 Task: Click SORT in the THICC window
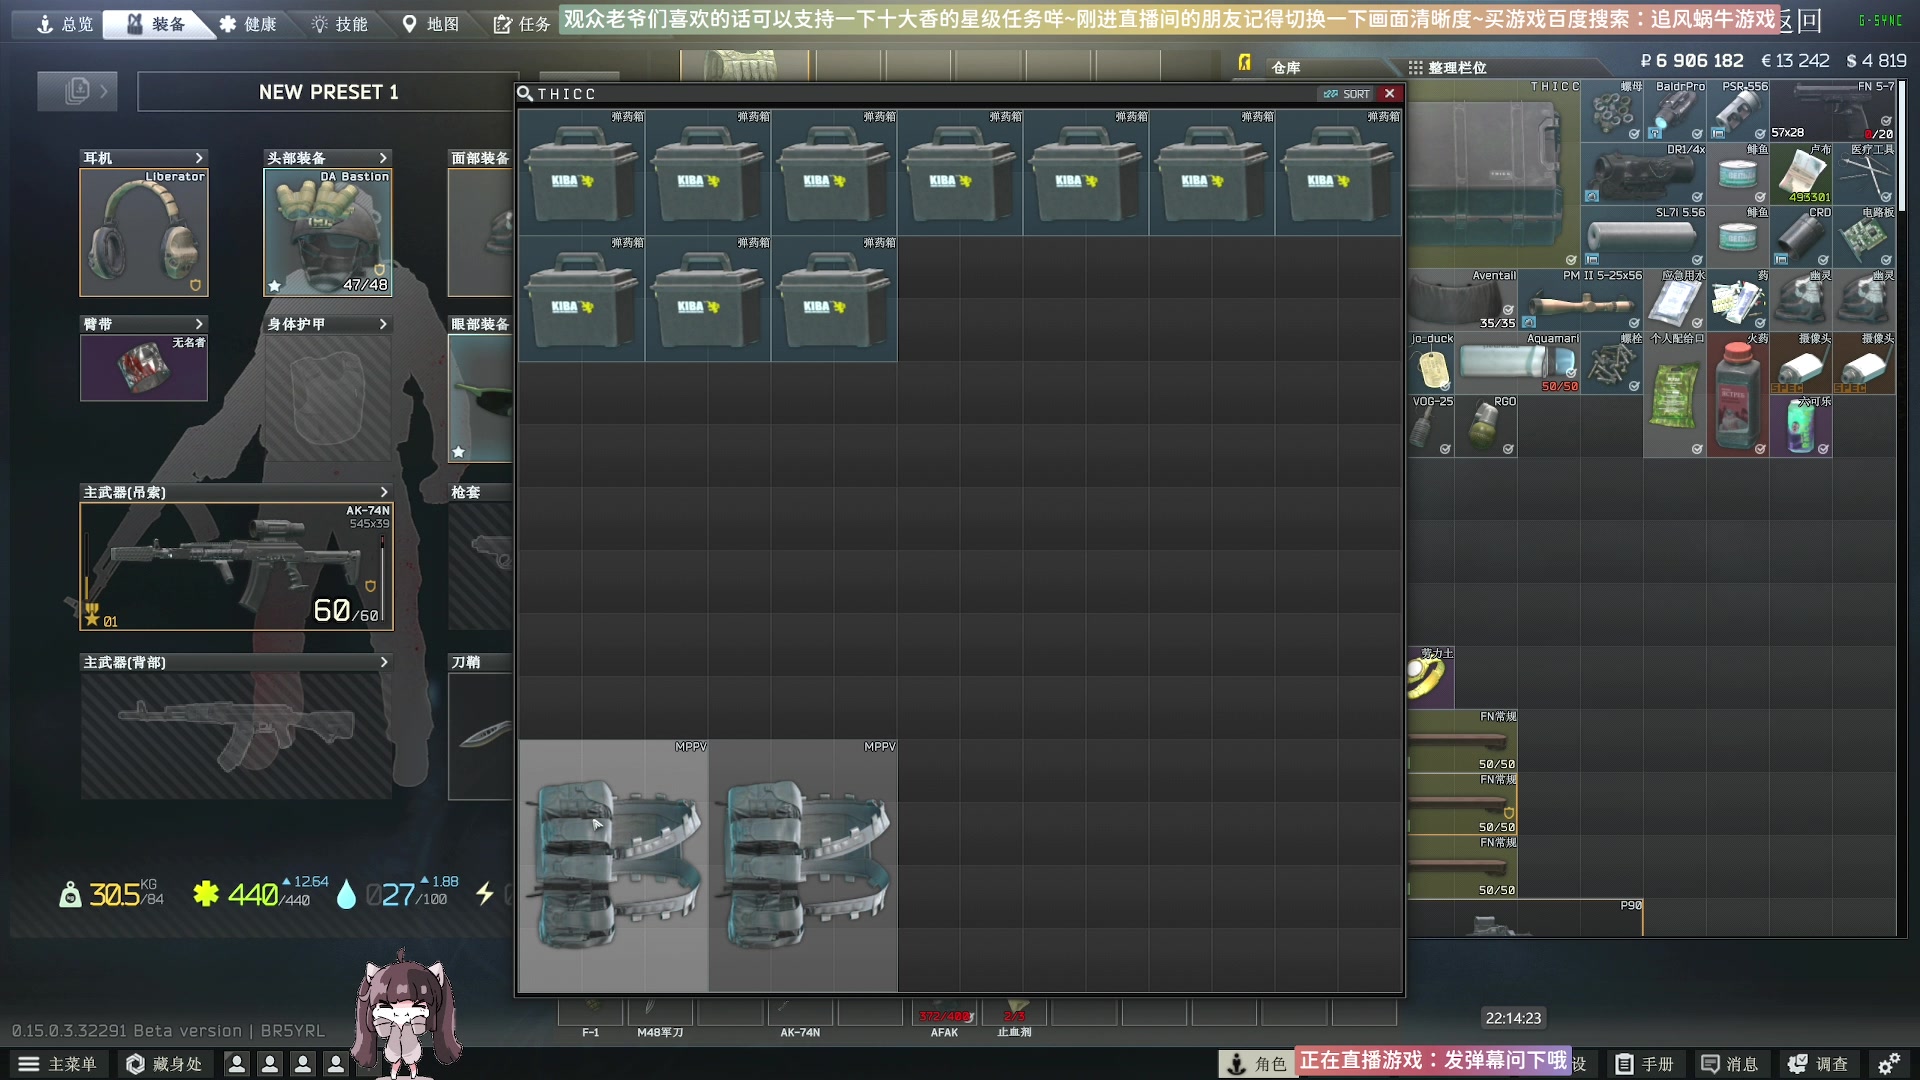pos(1346,94)
